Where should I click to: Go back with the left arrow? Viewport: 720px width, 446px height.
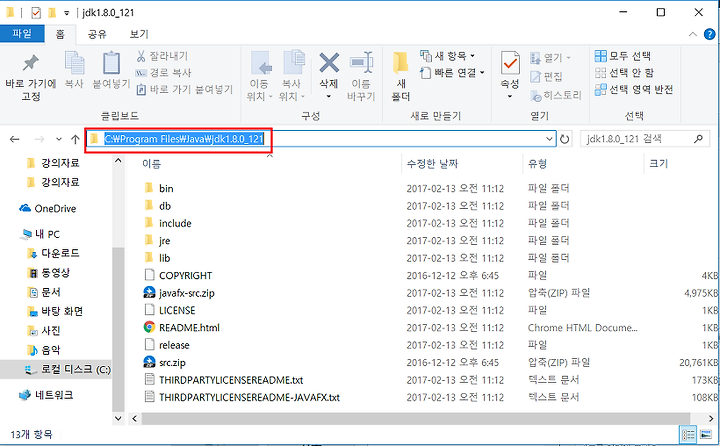click(15, 139)
